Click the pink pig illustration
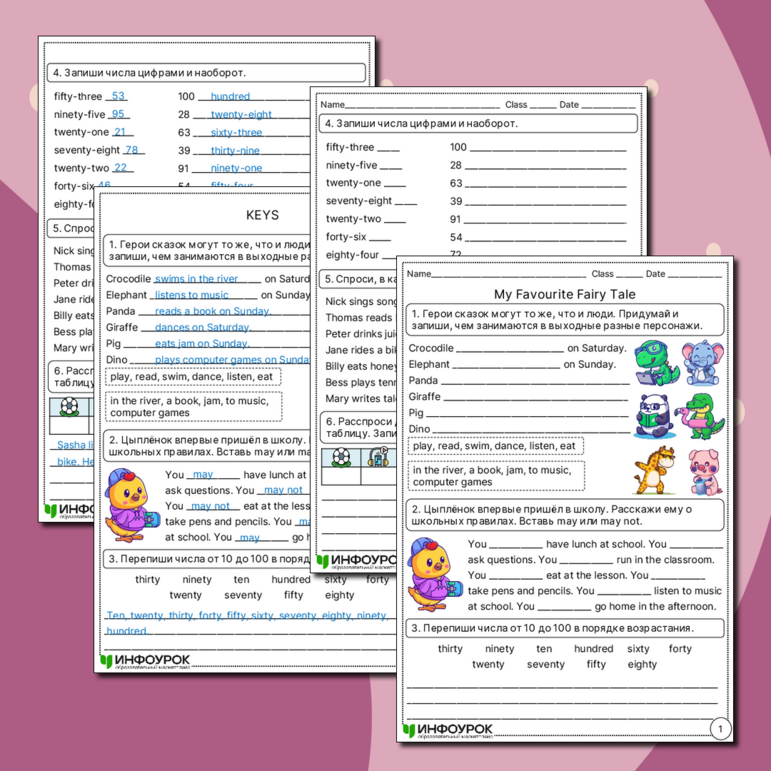The image size is (771, 771). point(705,472)
